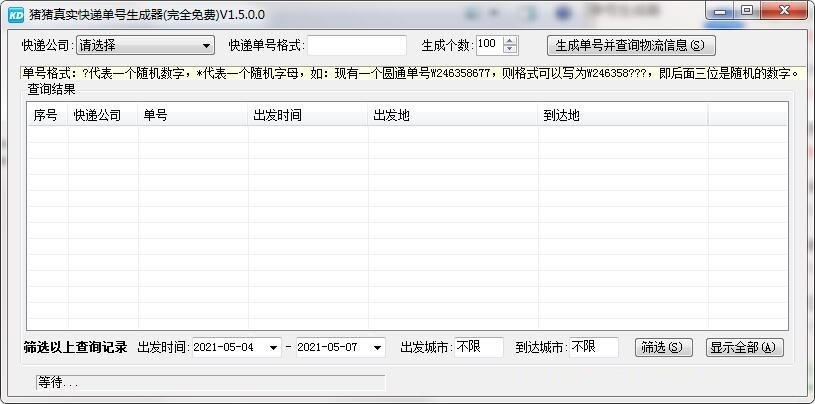Click the 出发地 column header
This screenshot has height=404, width=815.
[x=453, y=115]
